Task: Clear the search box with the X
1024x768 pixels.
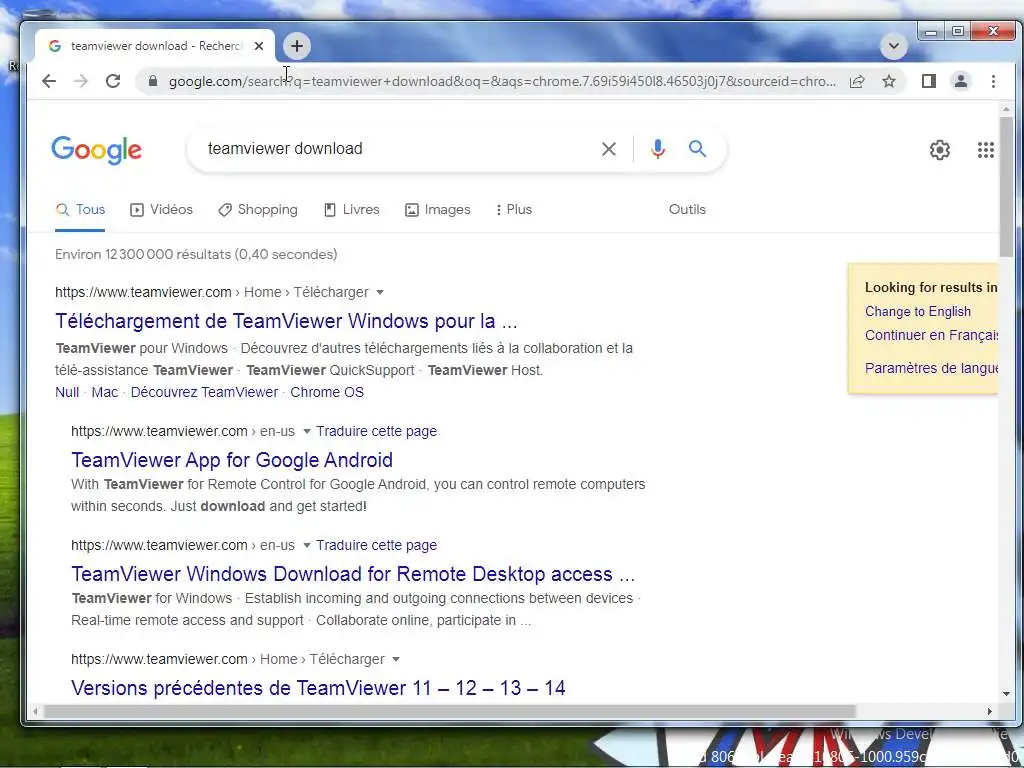Action: tap(609, 149)
